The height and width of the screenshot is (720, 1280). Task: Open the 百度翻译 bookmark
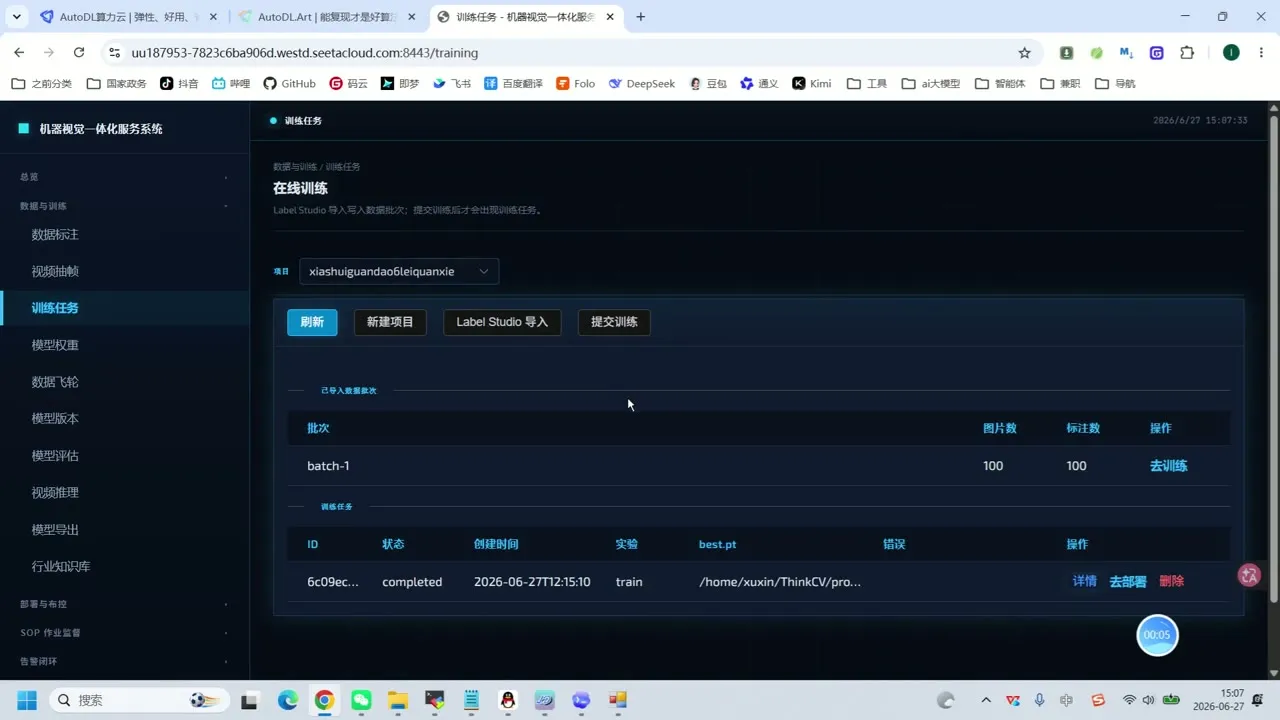(514, 83)
